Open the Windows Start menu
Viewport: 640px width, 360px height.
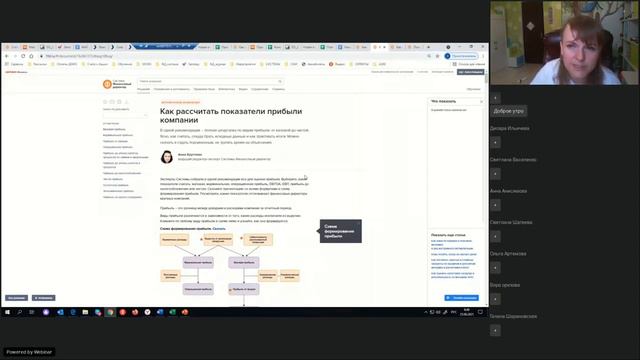tap(7, 312)
